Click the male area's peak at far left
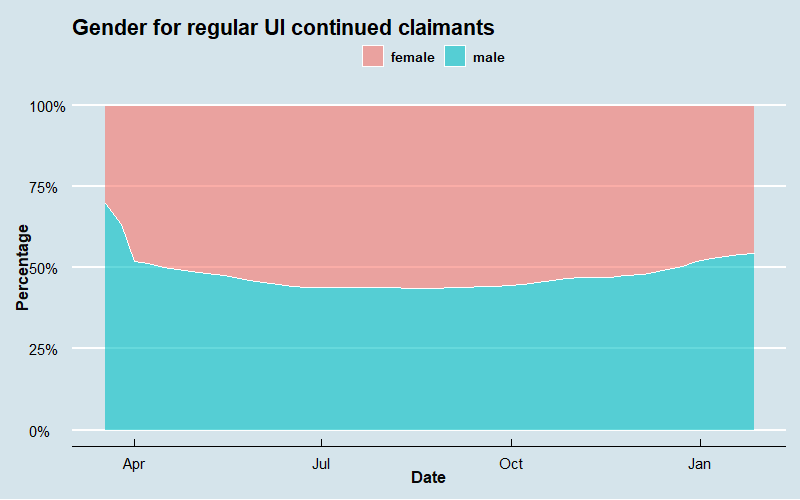This screenshot has height=500, width=800. (x=106, y=207)
